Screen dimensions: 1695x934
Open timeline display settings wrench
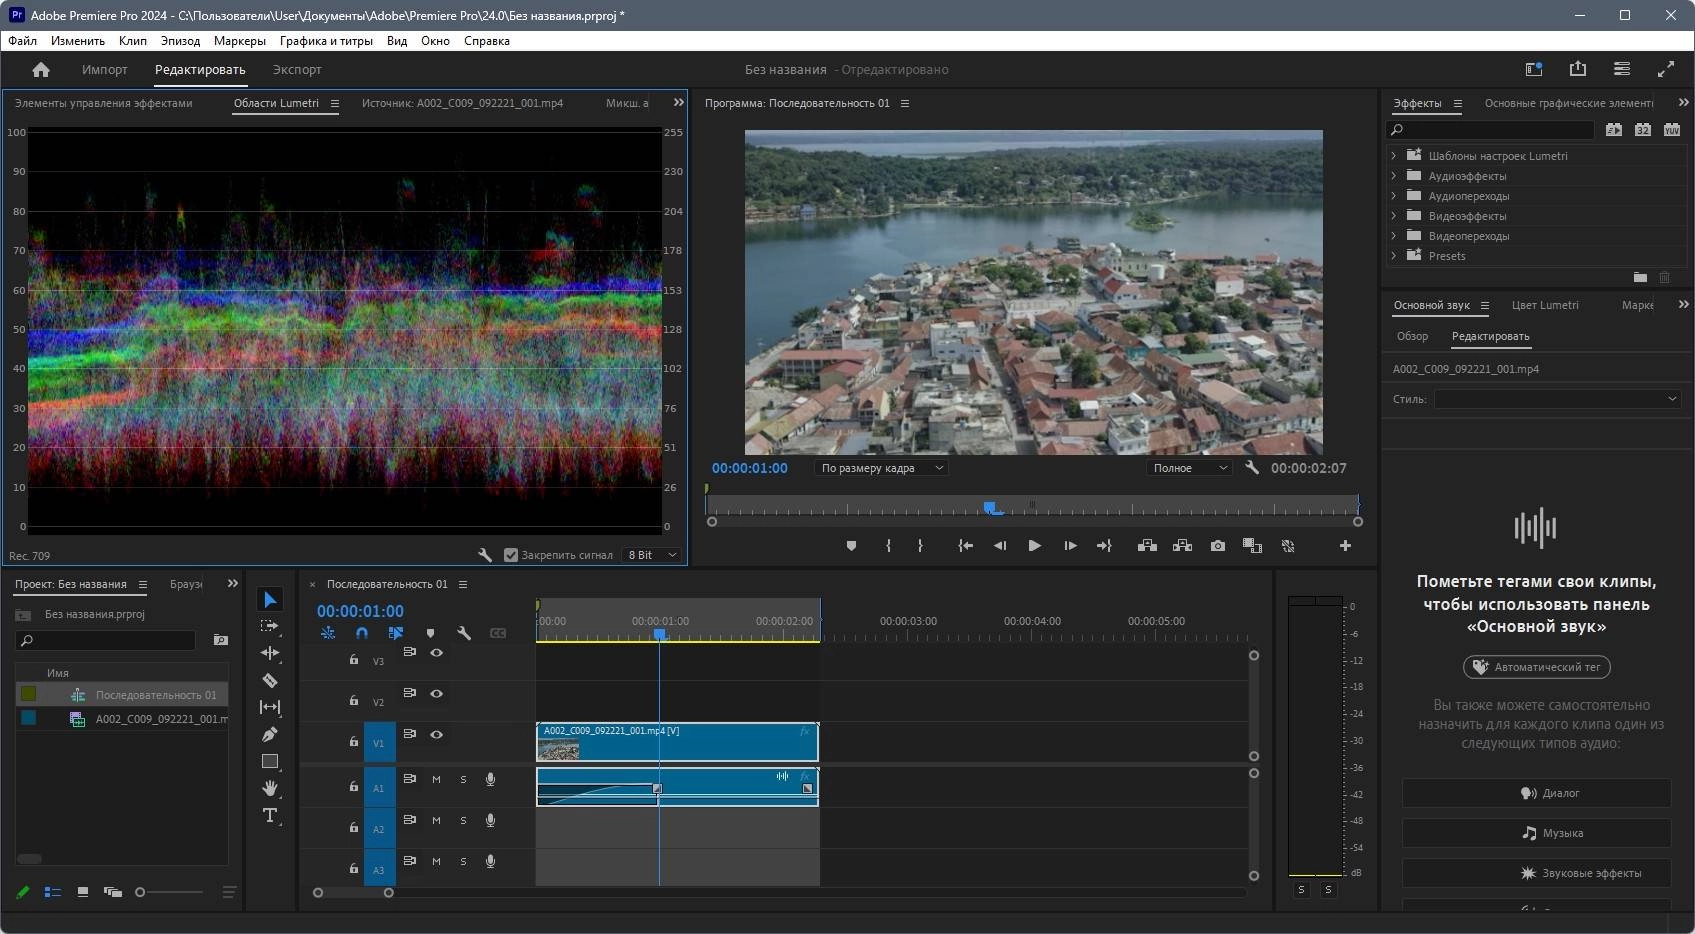(464, 633)
